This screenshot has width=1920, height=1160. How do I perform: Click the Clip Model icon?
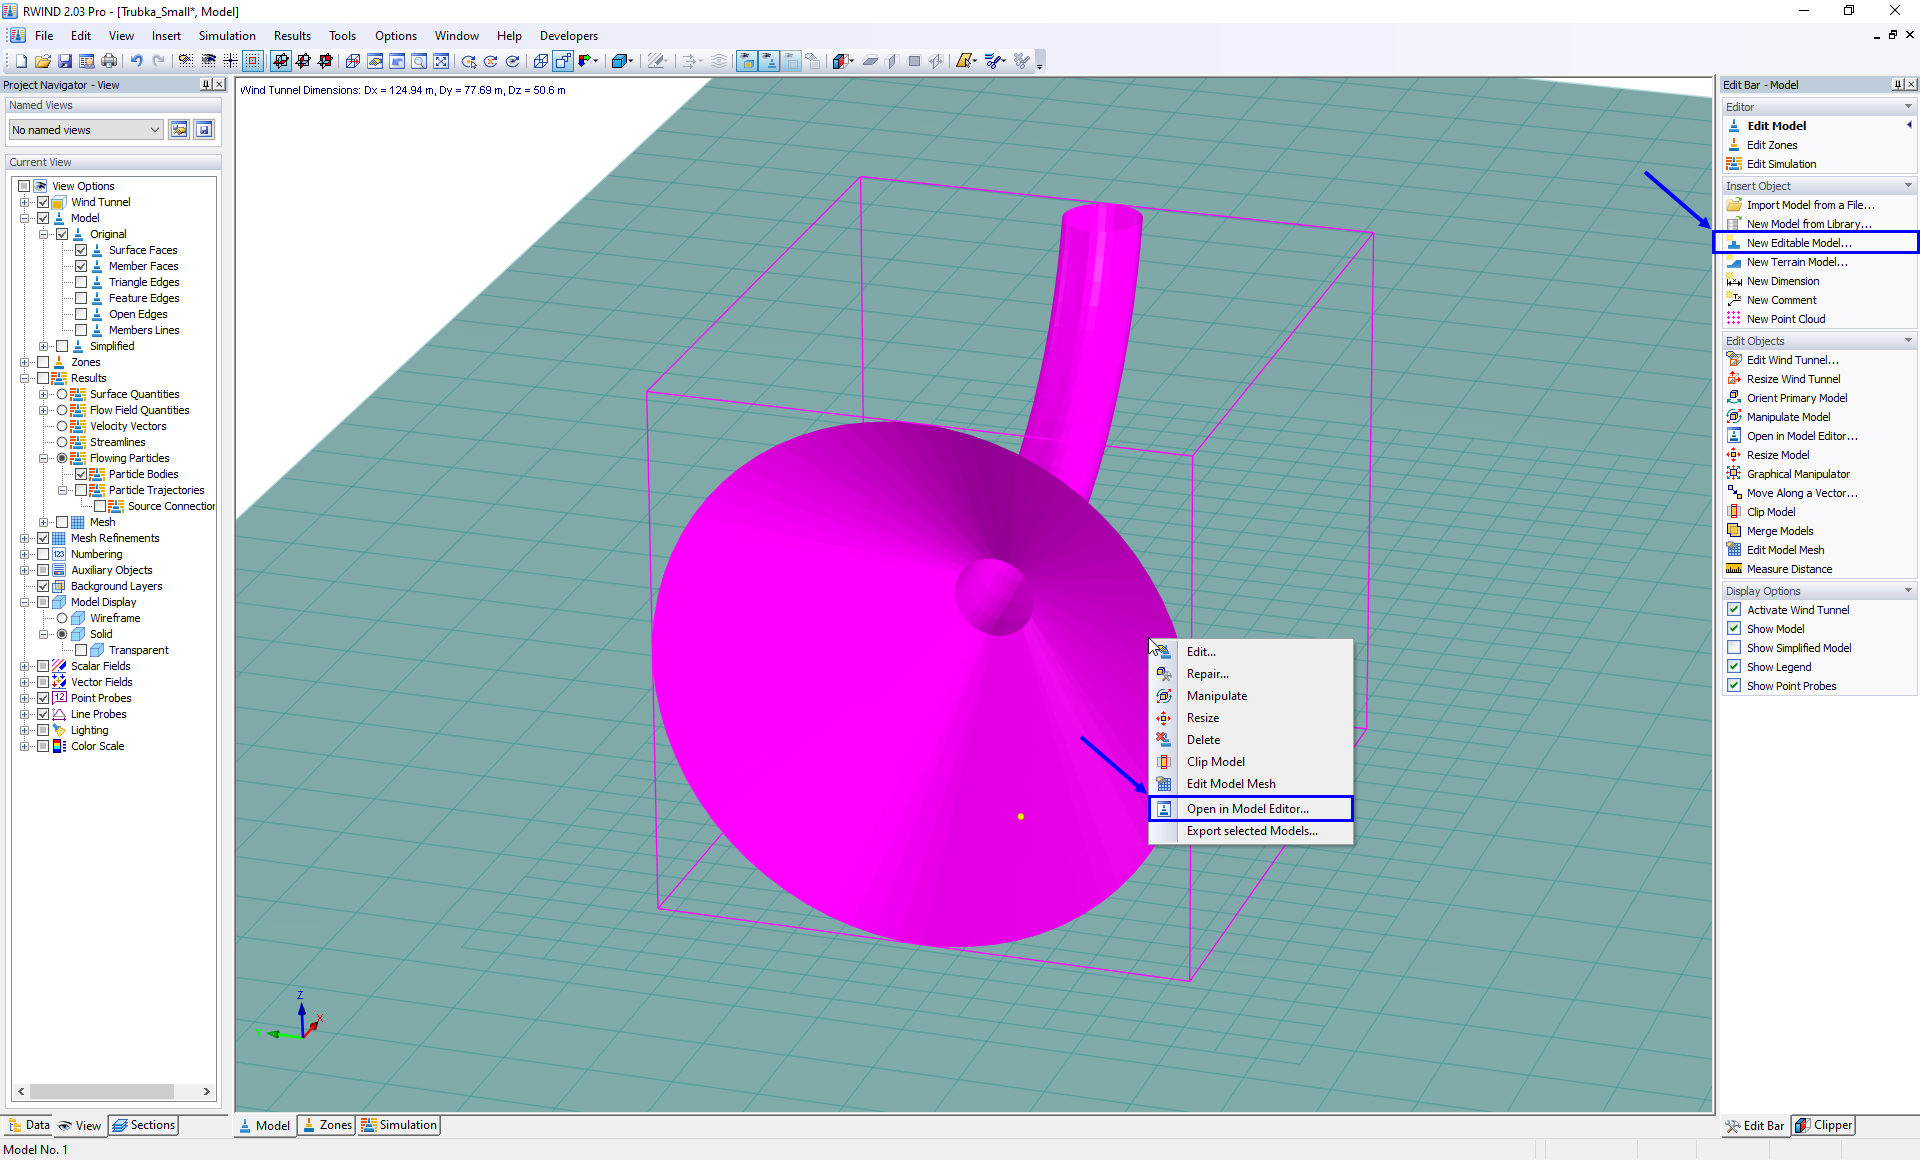coord(1163,761)
